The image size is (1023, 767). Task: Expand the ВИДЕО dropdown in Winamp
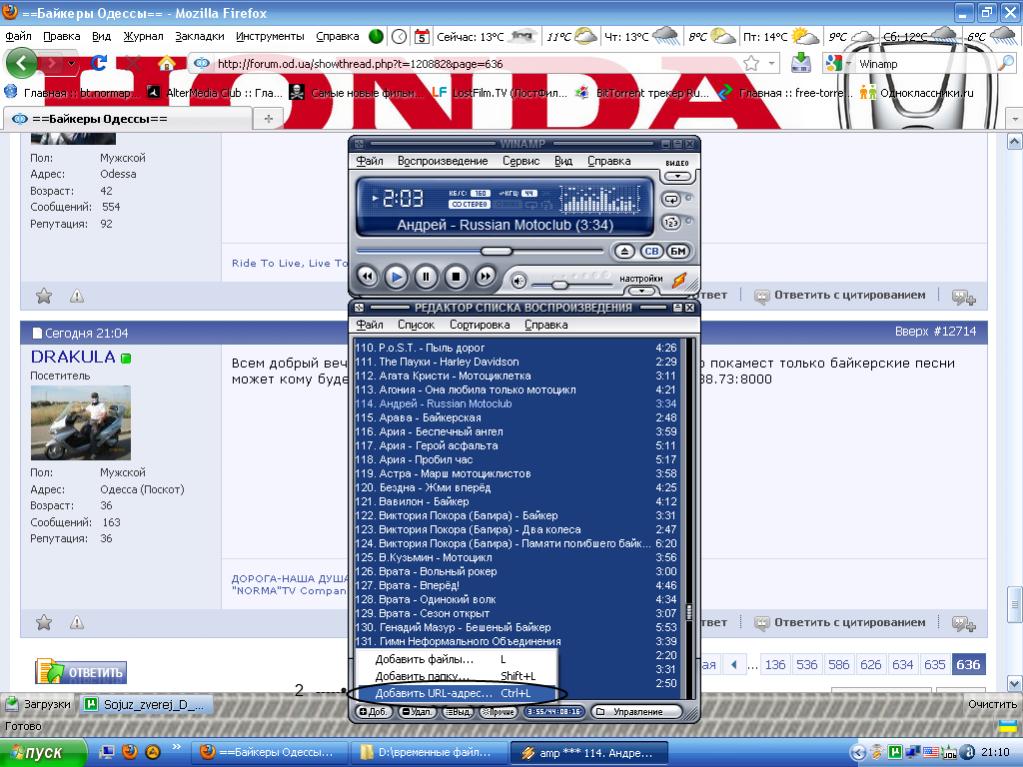[678, 176]
